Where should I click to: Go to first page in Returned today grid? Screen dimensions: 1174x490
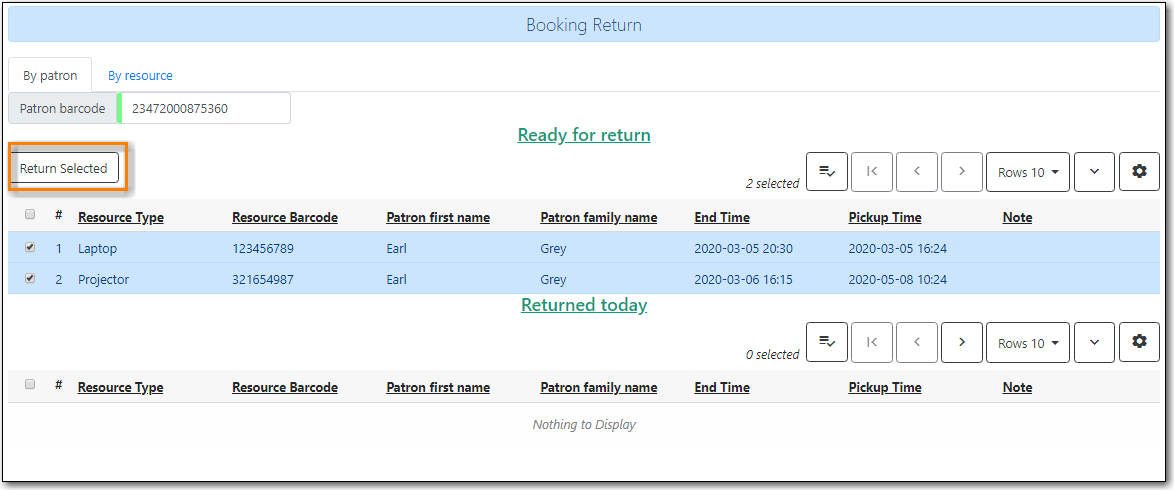(872, 342)
